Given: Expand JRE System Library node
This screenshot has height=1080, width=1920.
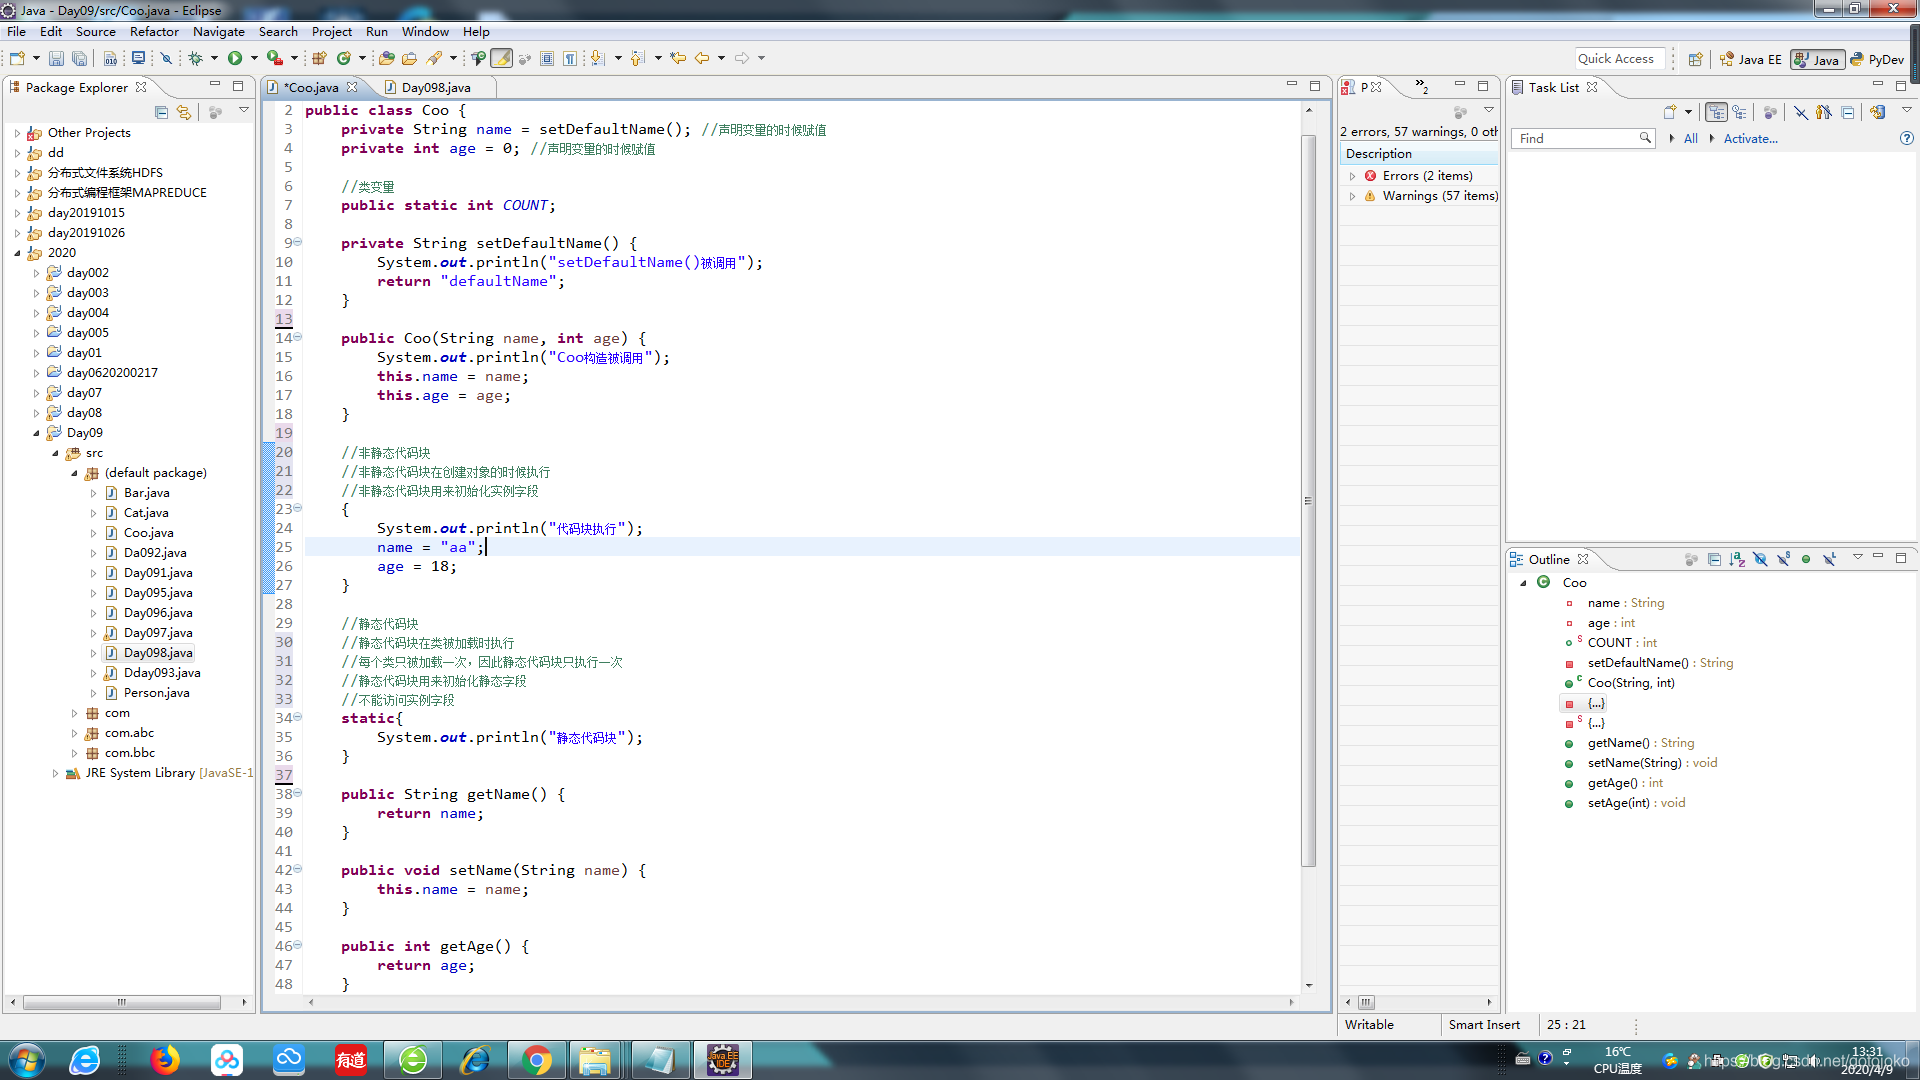Looking at the screenshot, I should point(55,773).
